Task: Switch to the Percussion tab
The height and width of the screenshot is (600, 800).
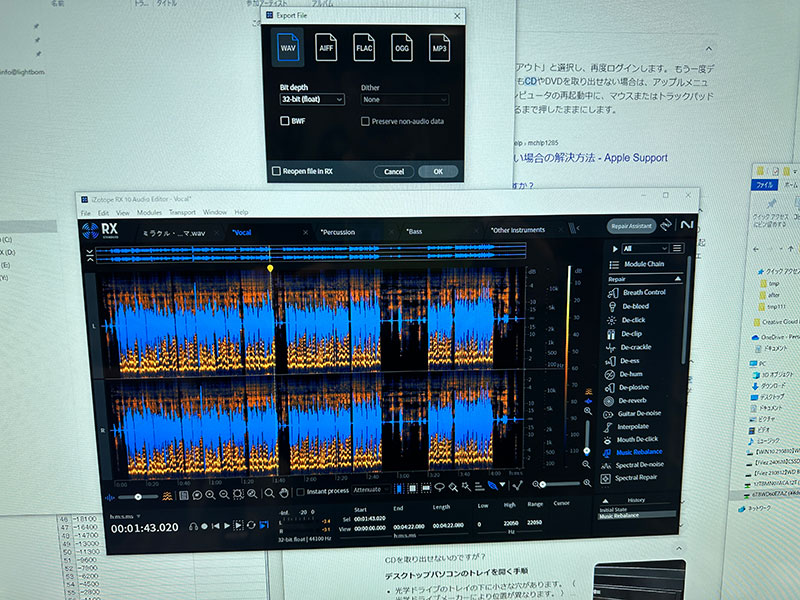Action: click(337, 232)
